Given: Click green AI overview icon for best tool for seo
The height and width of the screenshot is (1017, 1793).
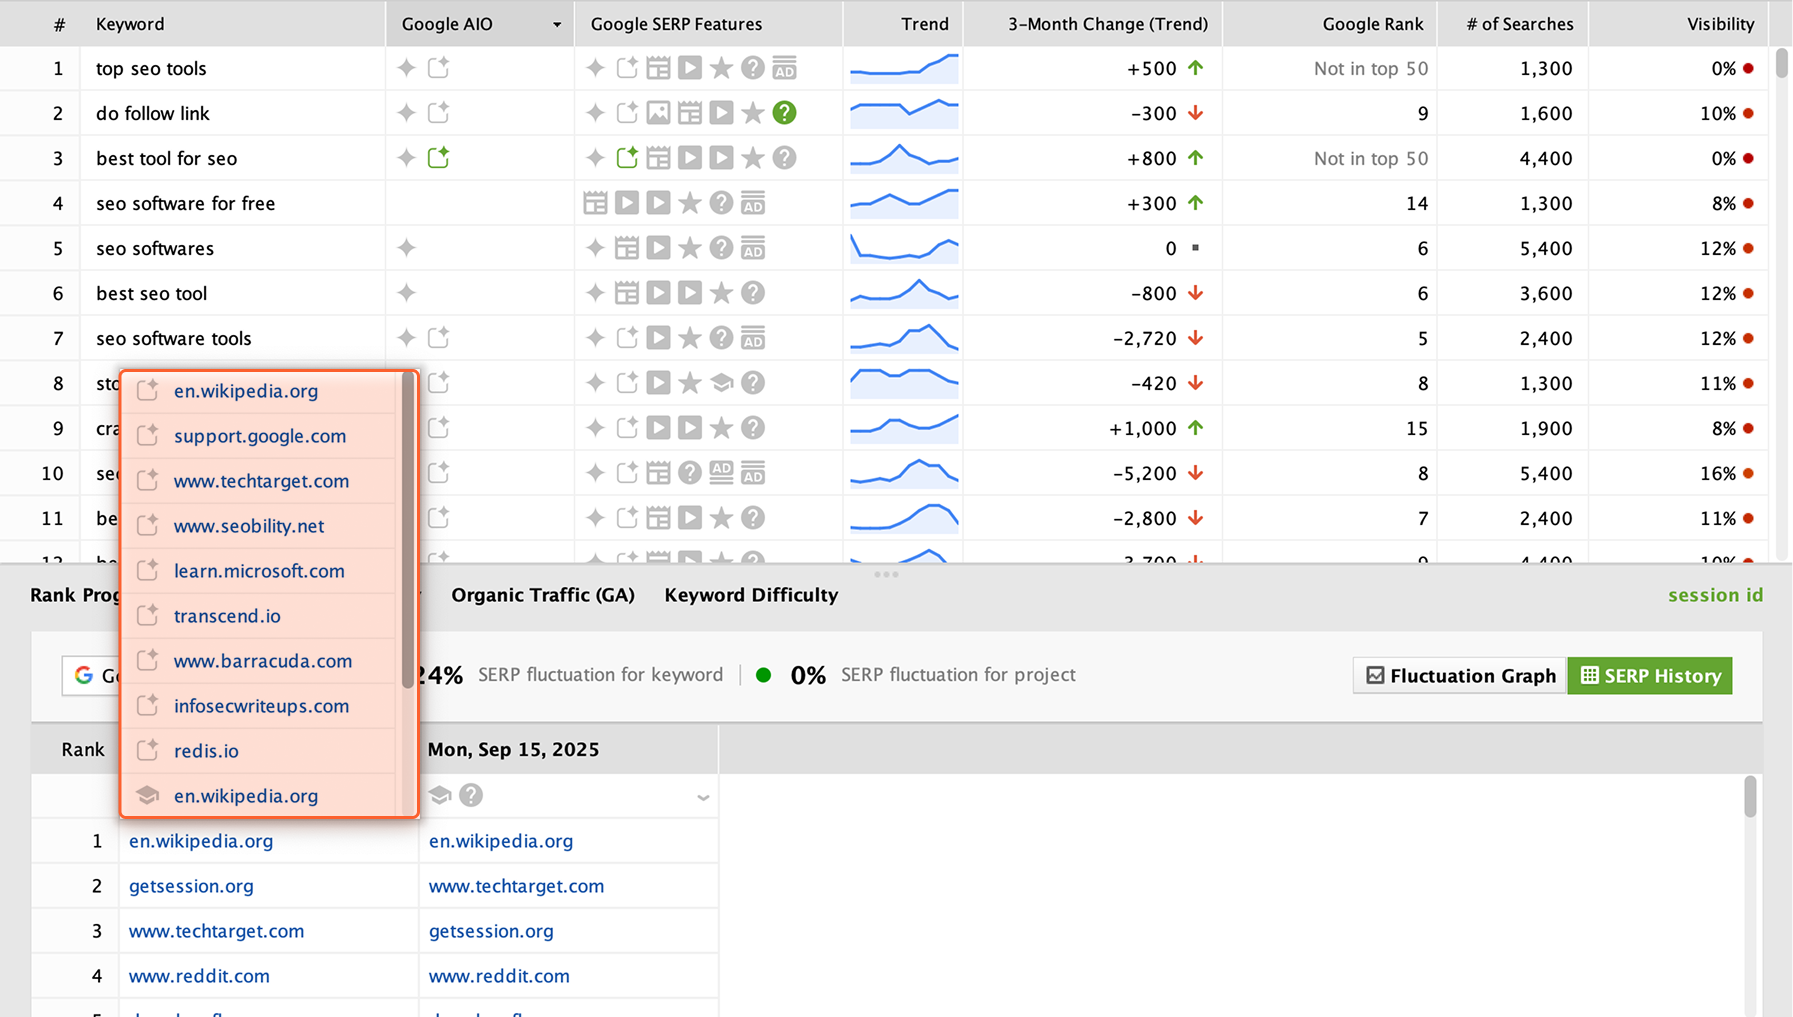Looking at the screenshot, I should (438, 158).
